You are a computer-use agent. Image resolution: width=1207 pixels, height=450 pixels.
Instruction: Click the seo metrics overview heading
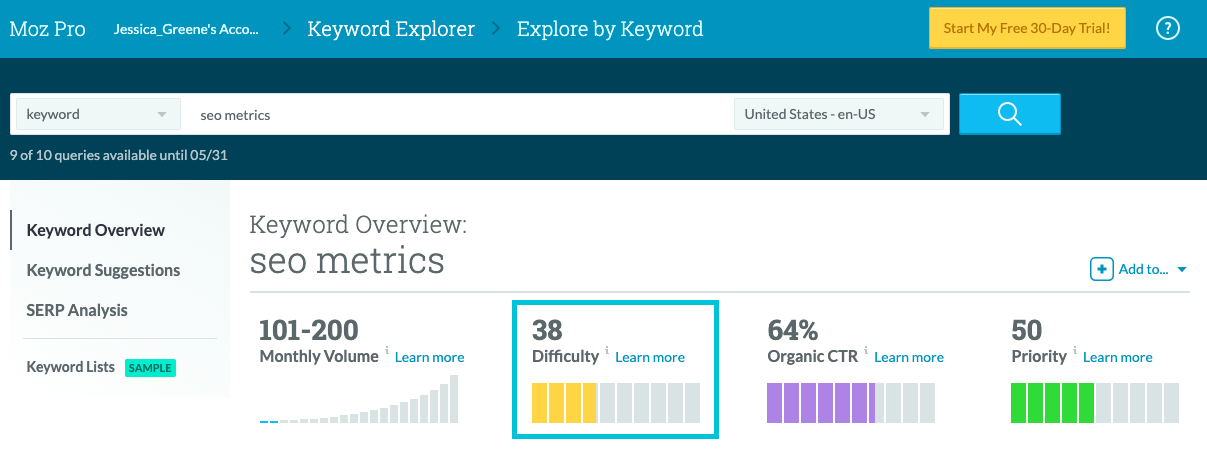[x=347, y=260]
